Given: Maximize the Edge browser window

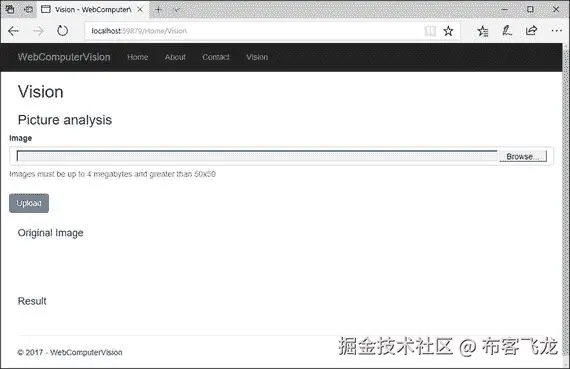Looking at the screenshot, I should pyautogui.click(x=530, y=9).
